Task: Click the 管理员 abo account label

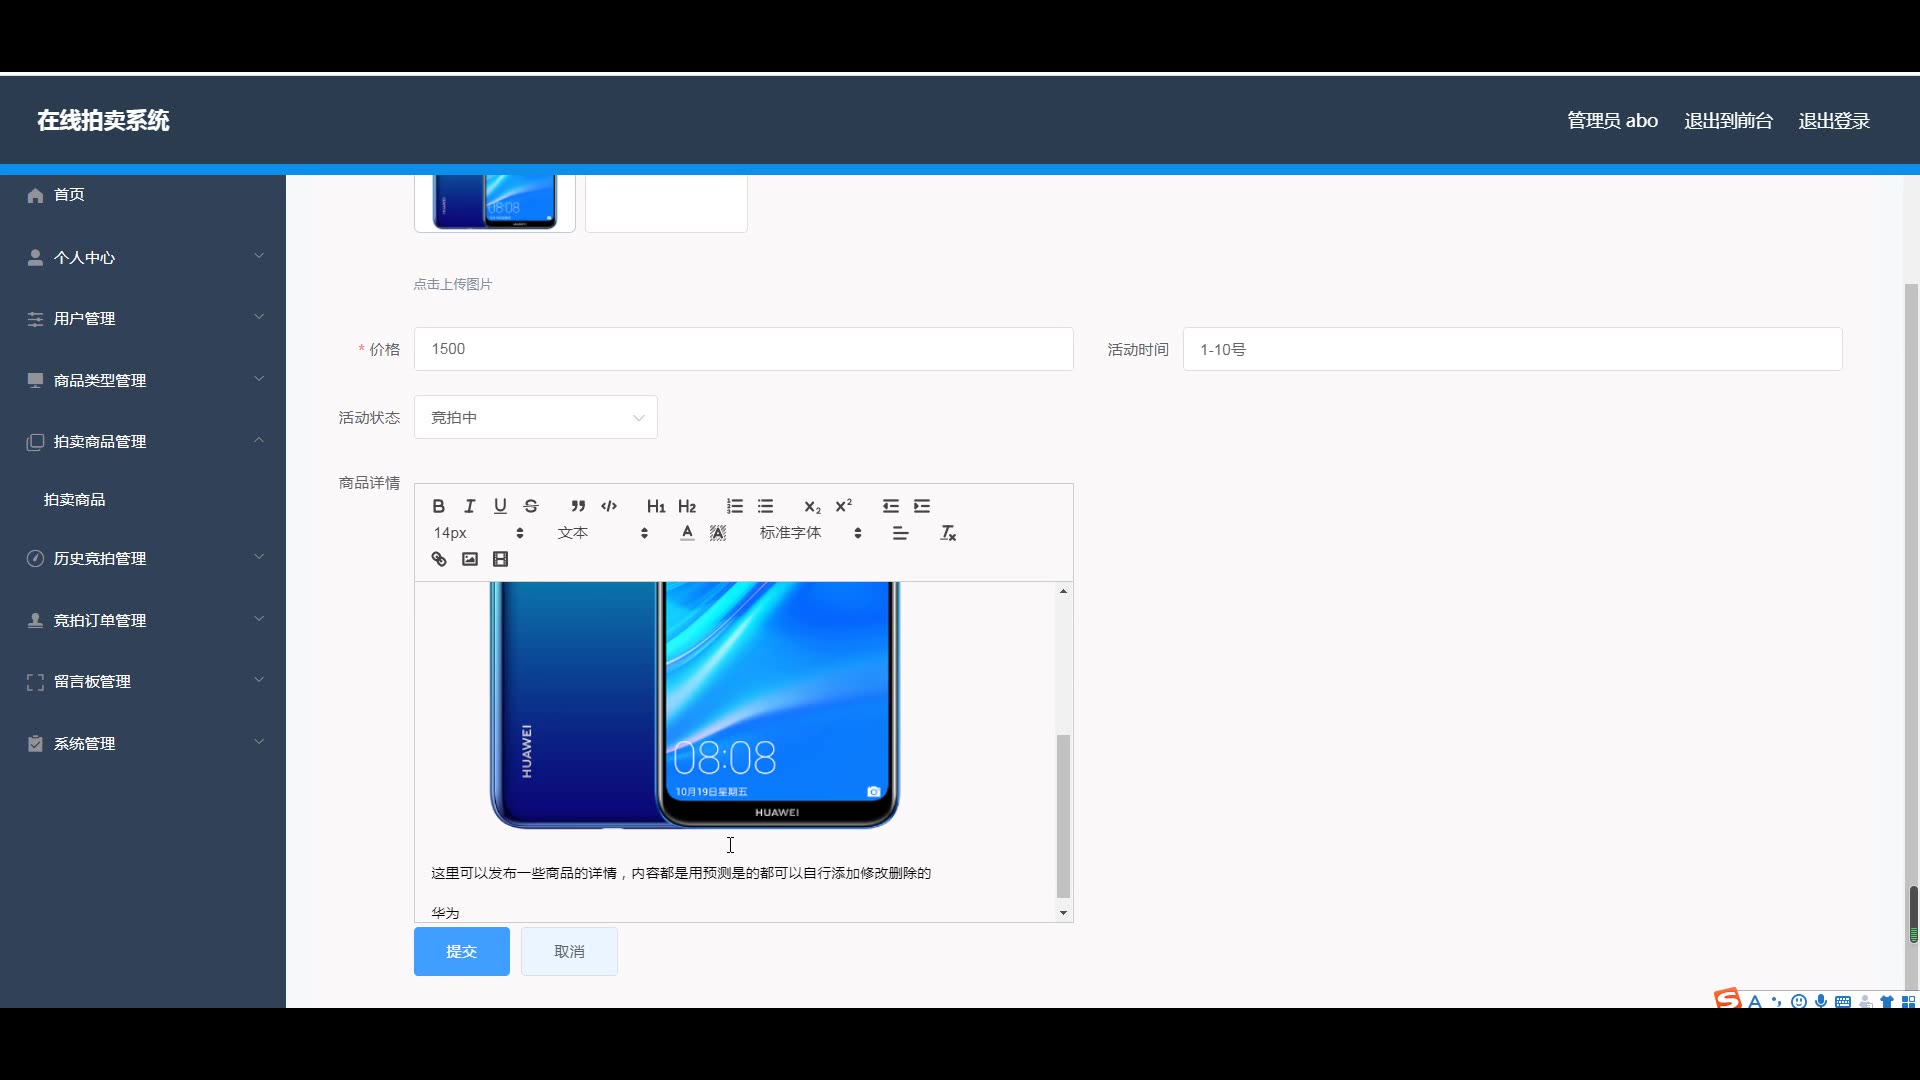Action: [x=1612, y=121]
